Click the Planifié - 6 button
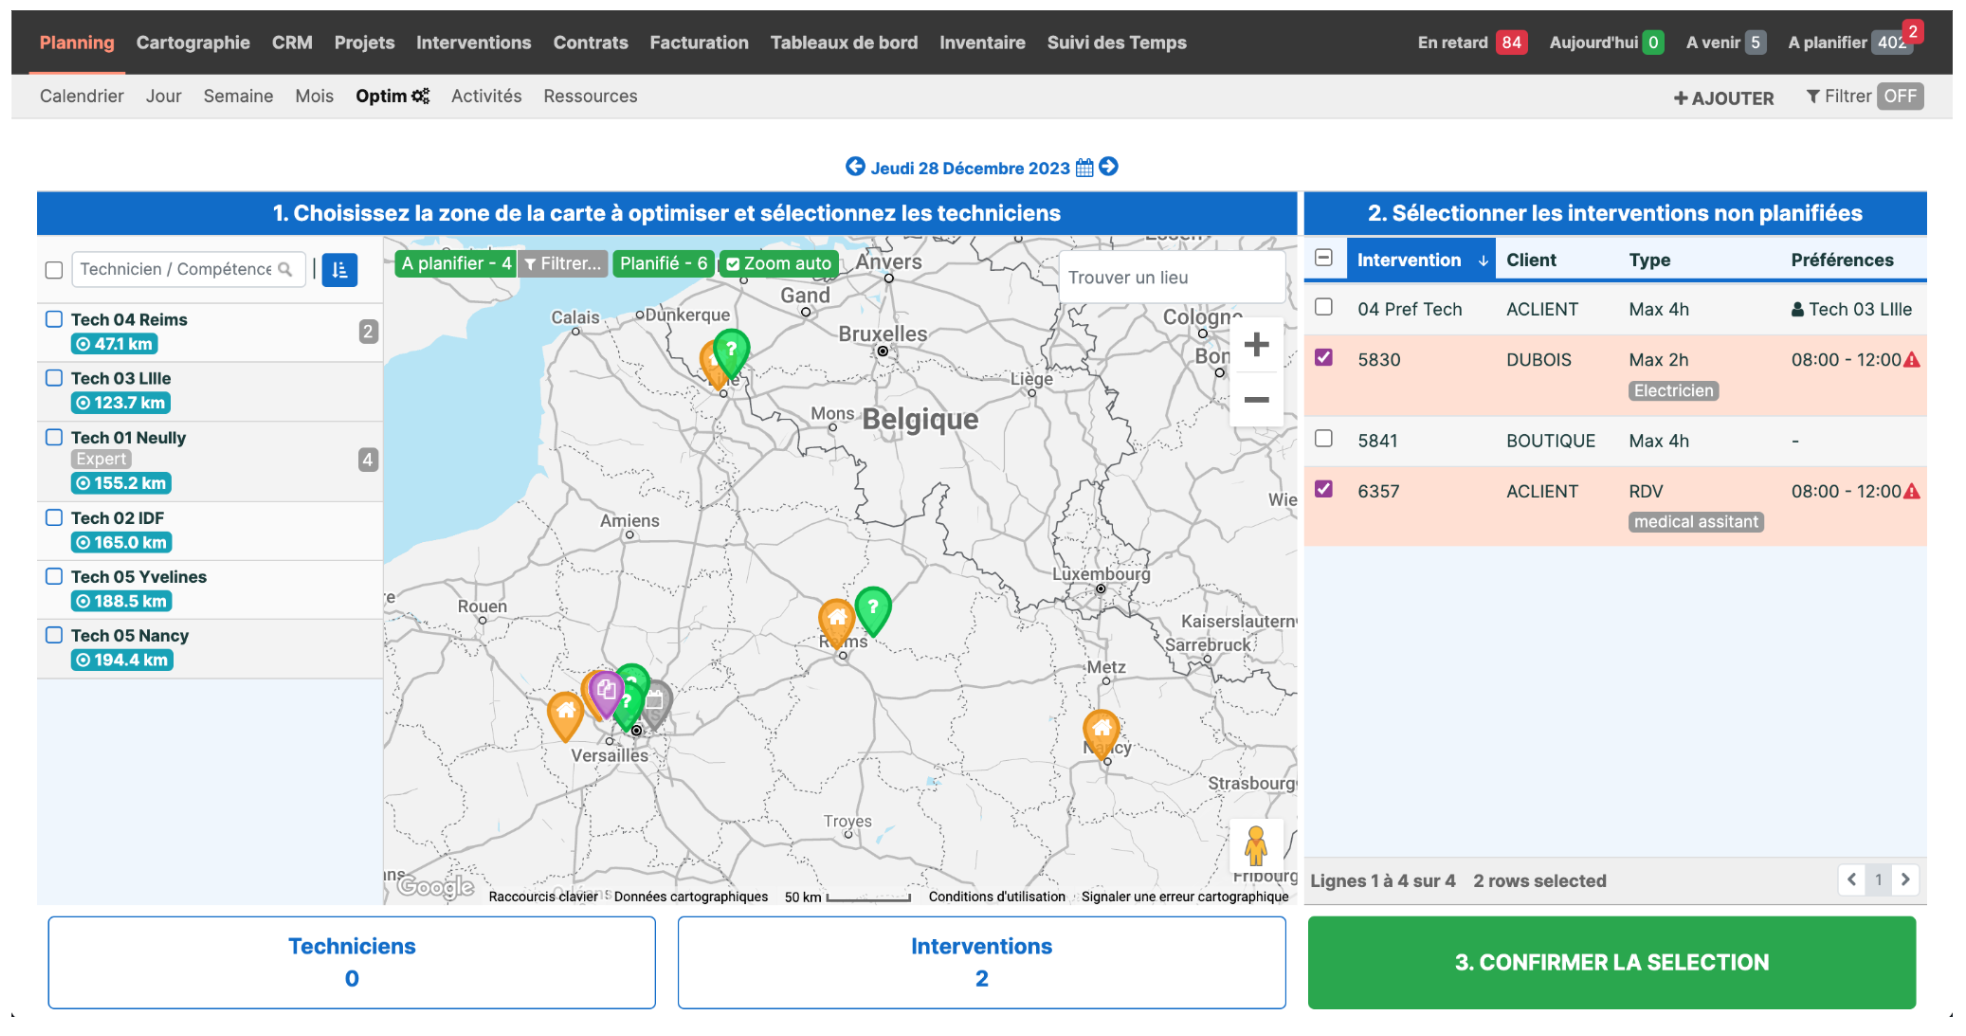 (664, 264)
